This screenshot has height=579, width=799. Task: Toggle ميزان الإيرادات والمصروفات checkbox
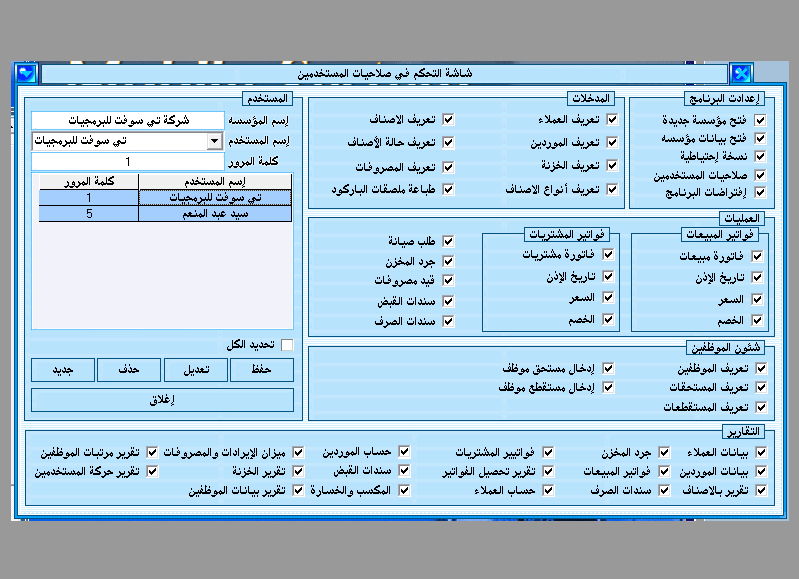(299, 452)
